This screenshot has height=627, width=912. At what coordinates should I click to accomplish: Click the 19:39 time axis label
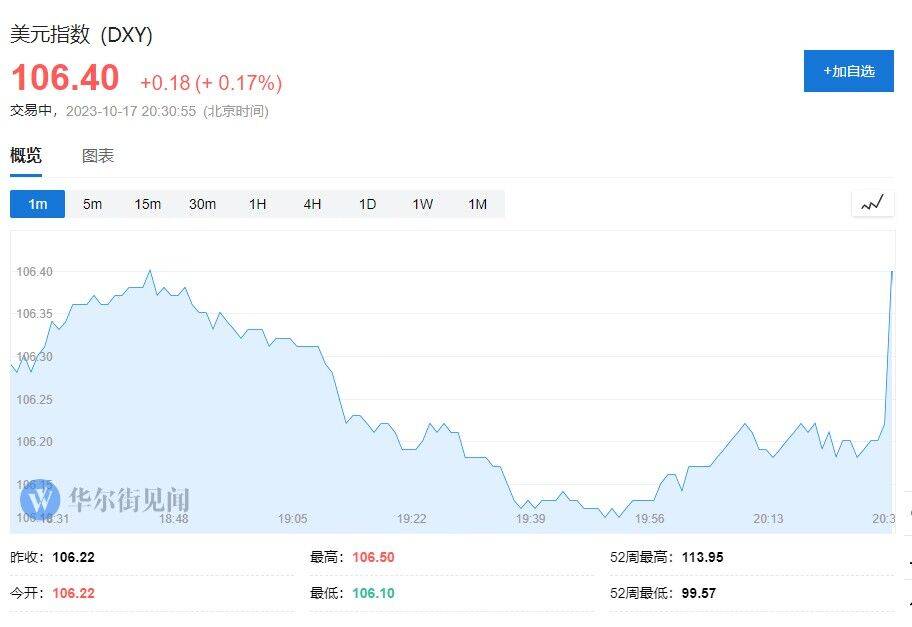530,519
